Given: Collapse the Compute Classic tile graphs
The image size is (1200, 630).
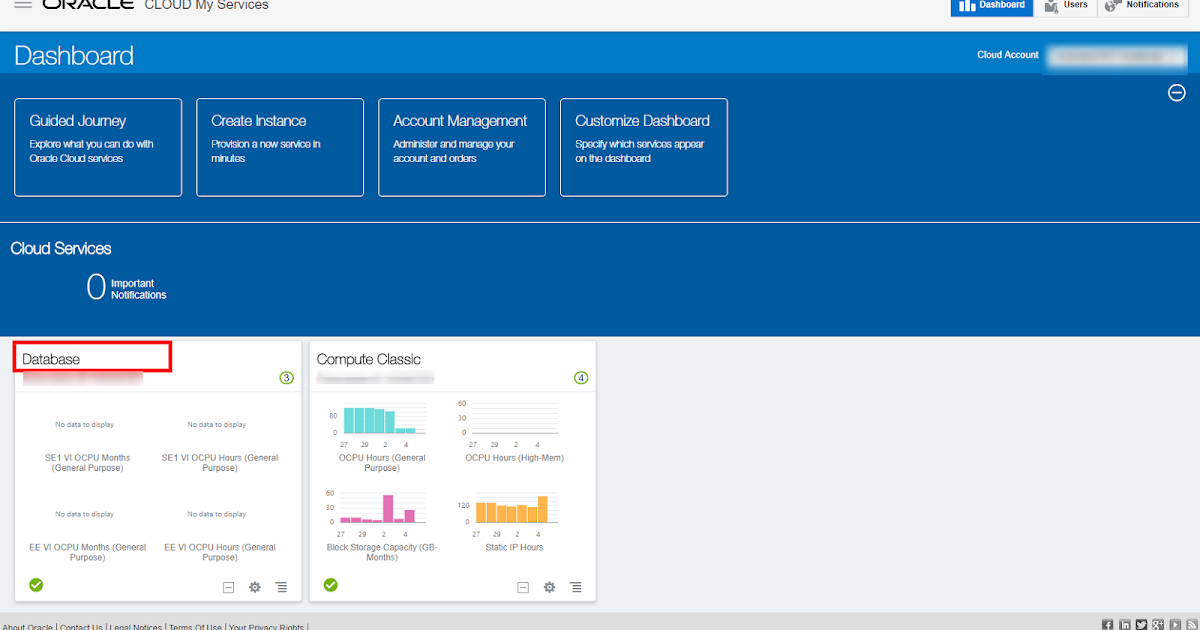Looking at the screenshot, I should (523, 587).
